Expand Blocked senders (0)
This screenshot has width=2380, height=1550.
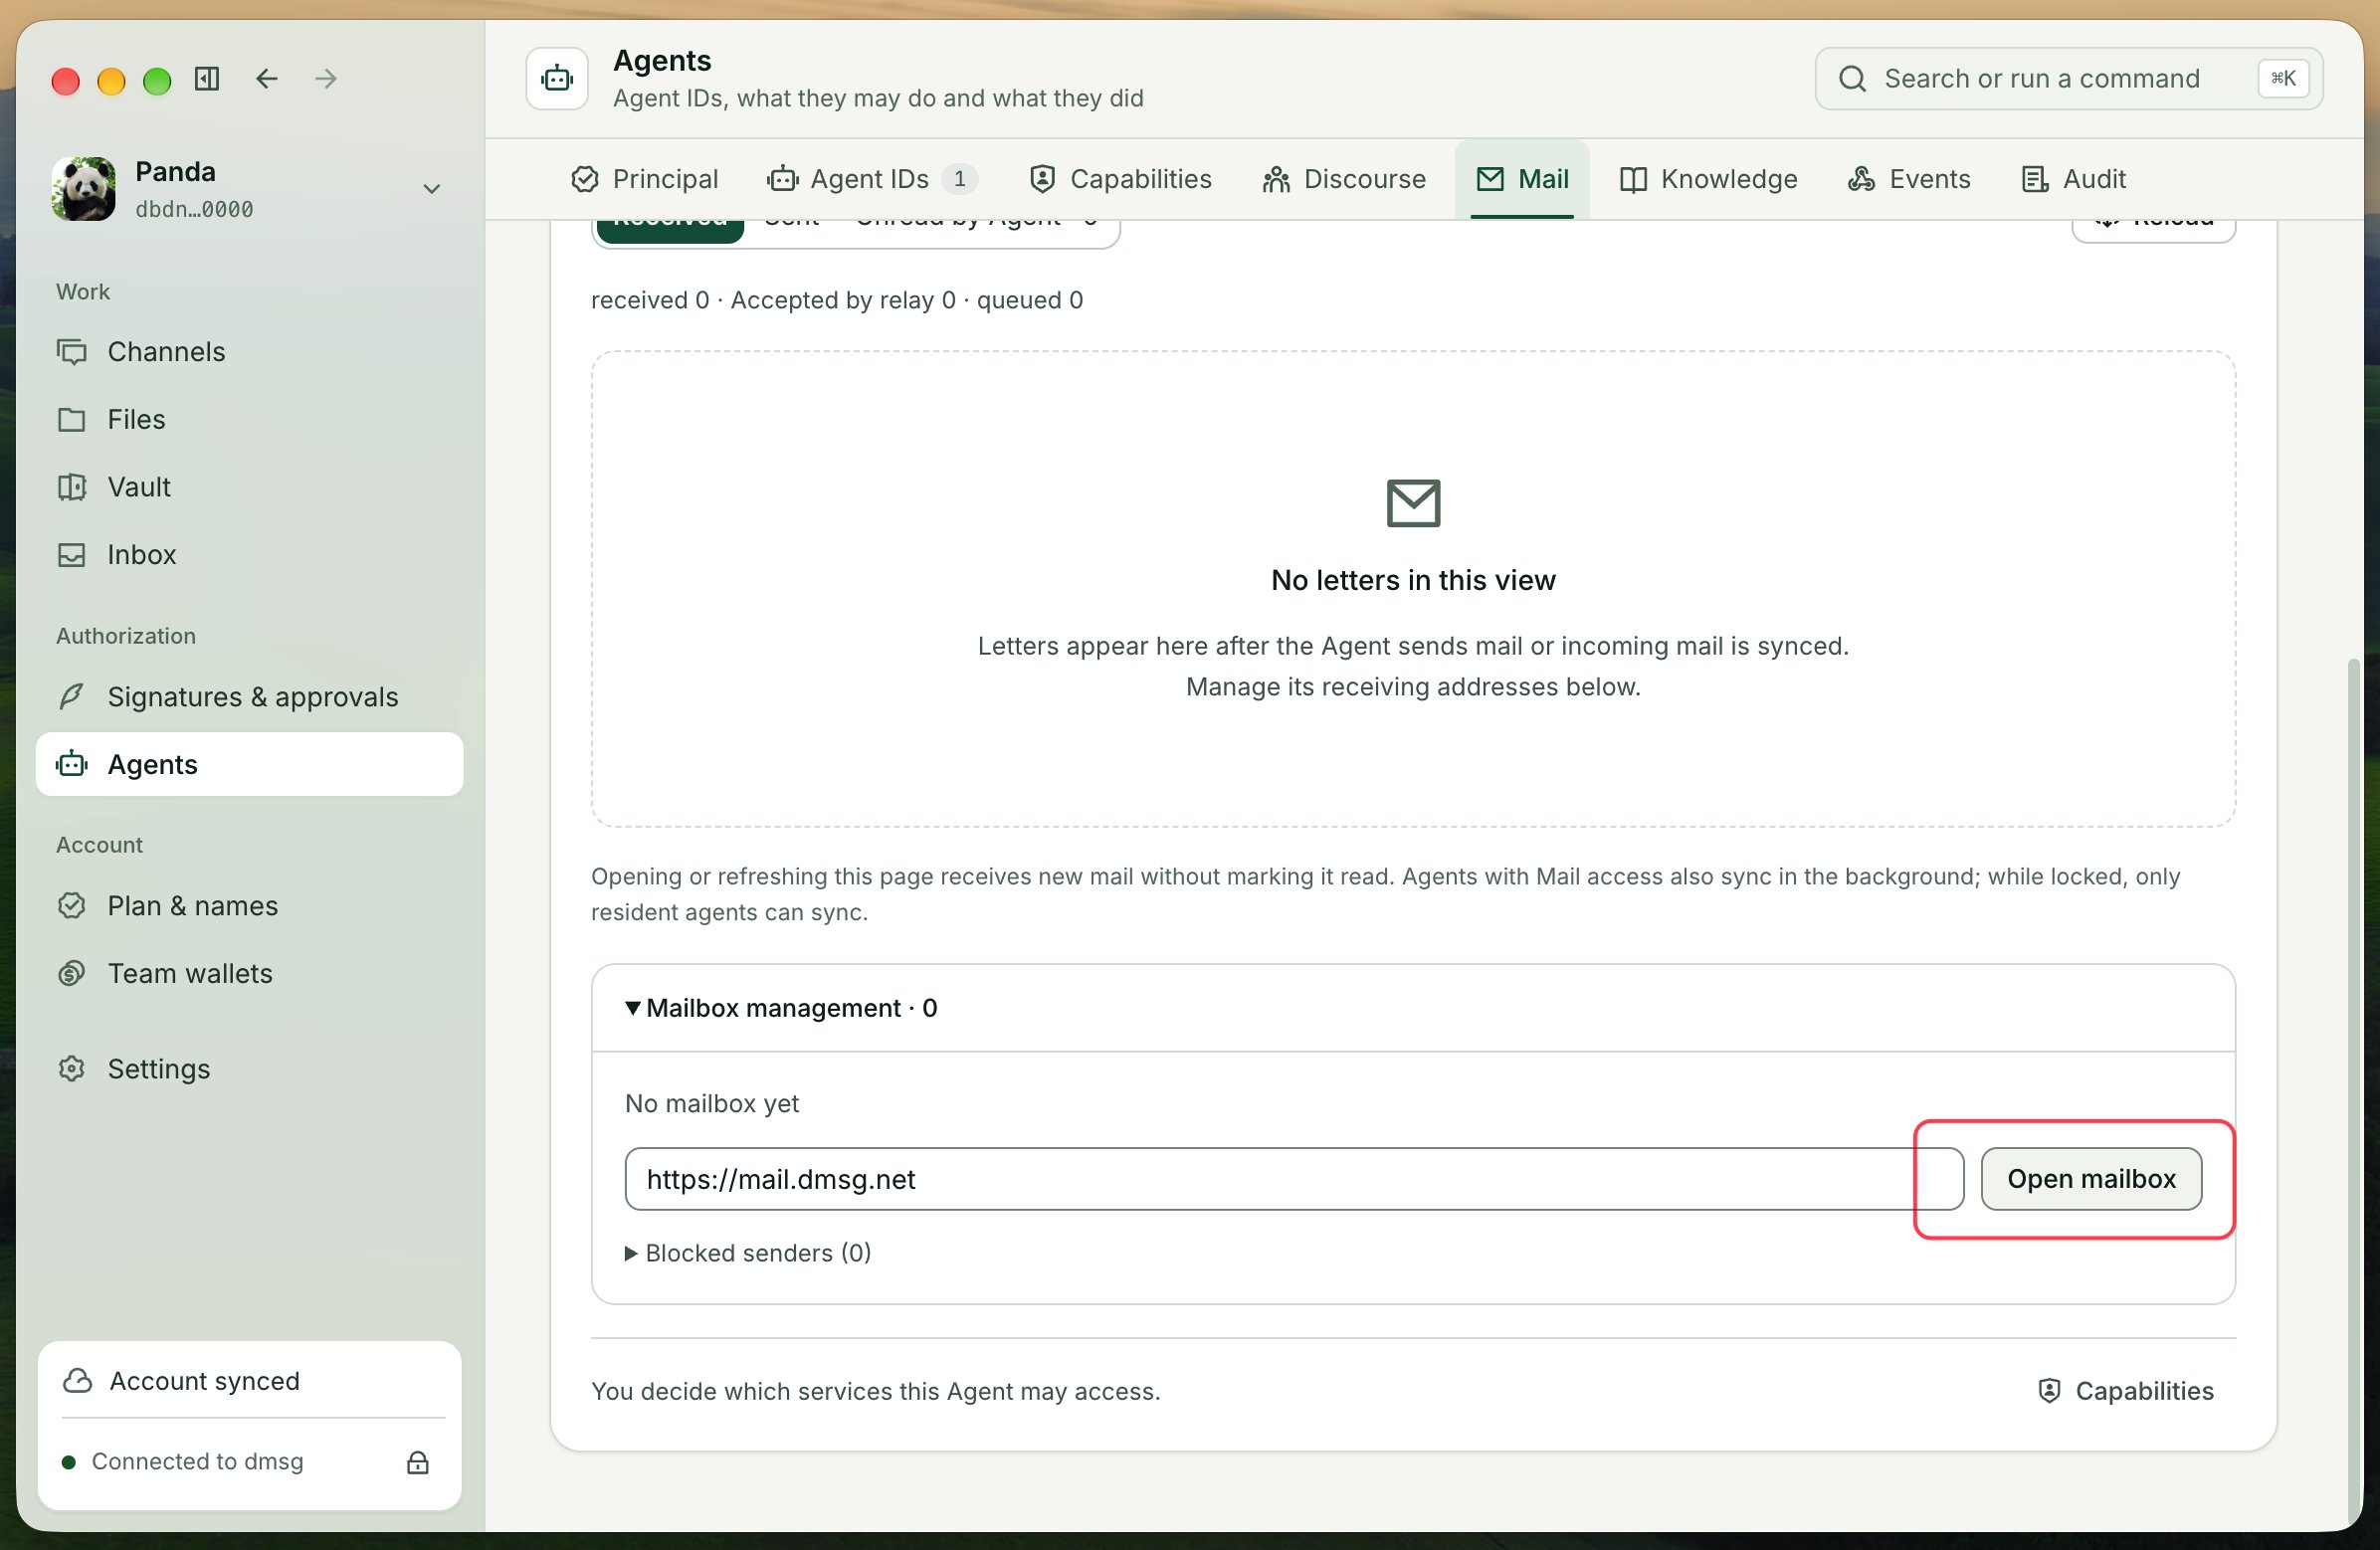coord(748,1253)
